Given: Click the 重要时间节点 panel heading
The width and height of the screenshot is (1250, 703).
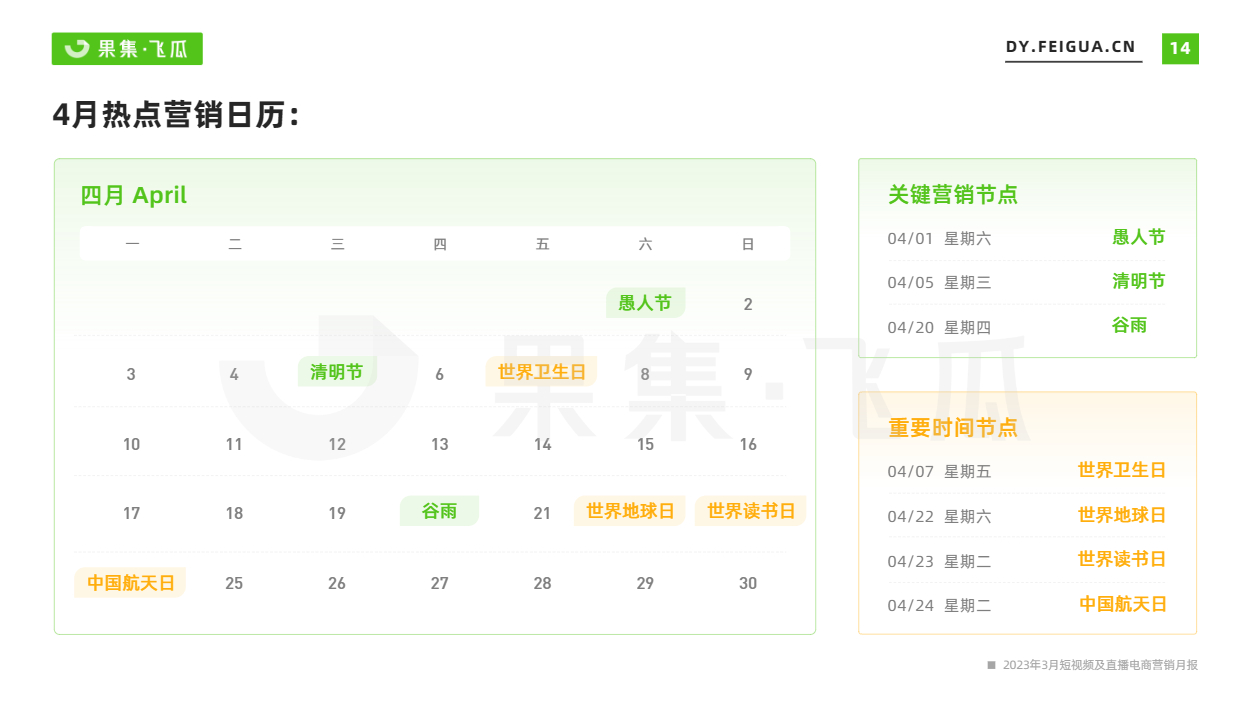Looking at the screenshot, I should [953, 427].
